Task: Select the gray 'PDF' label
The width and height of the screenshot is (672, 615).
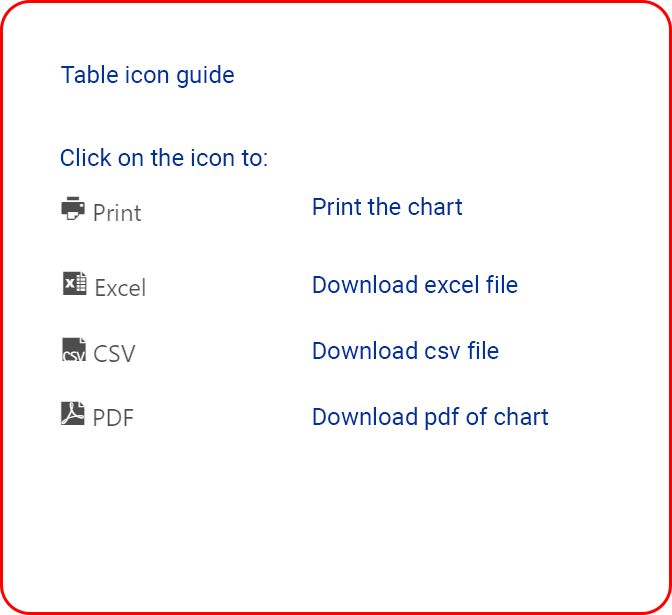Action: point(113,418)
